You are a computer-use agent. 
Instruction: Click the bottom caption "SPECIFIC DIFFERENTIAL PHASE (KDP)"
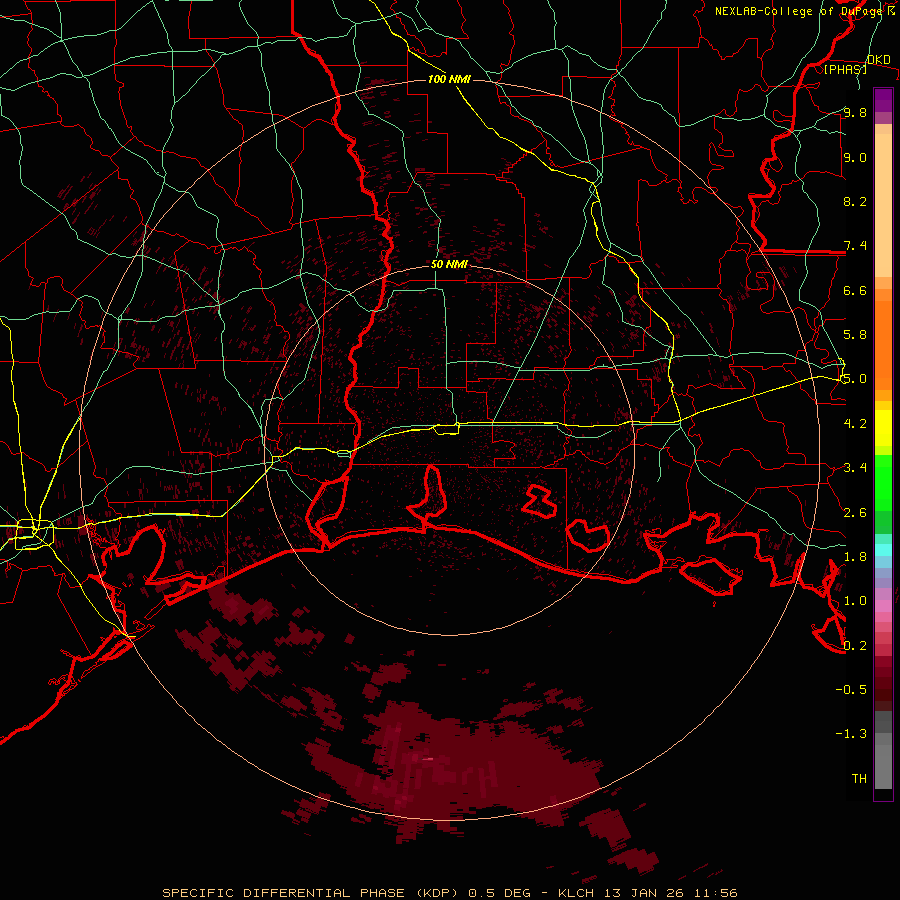click(x=310, y=893)
